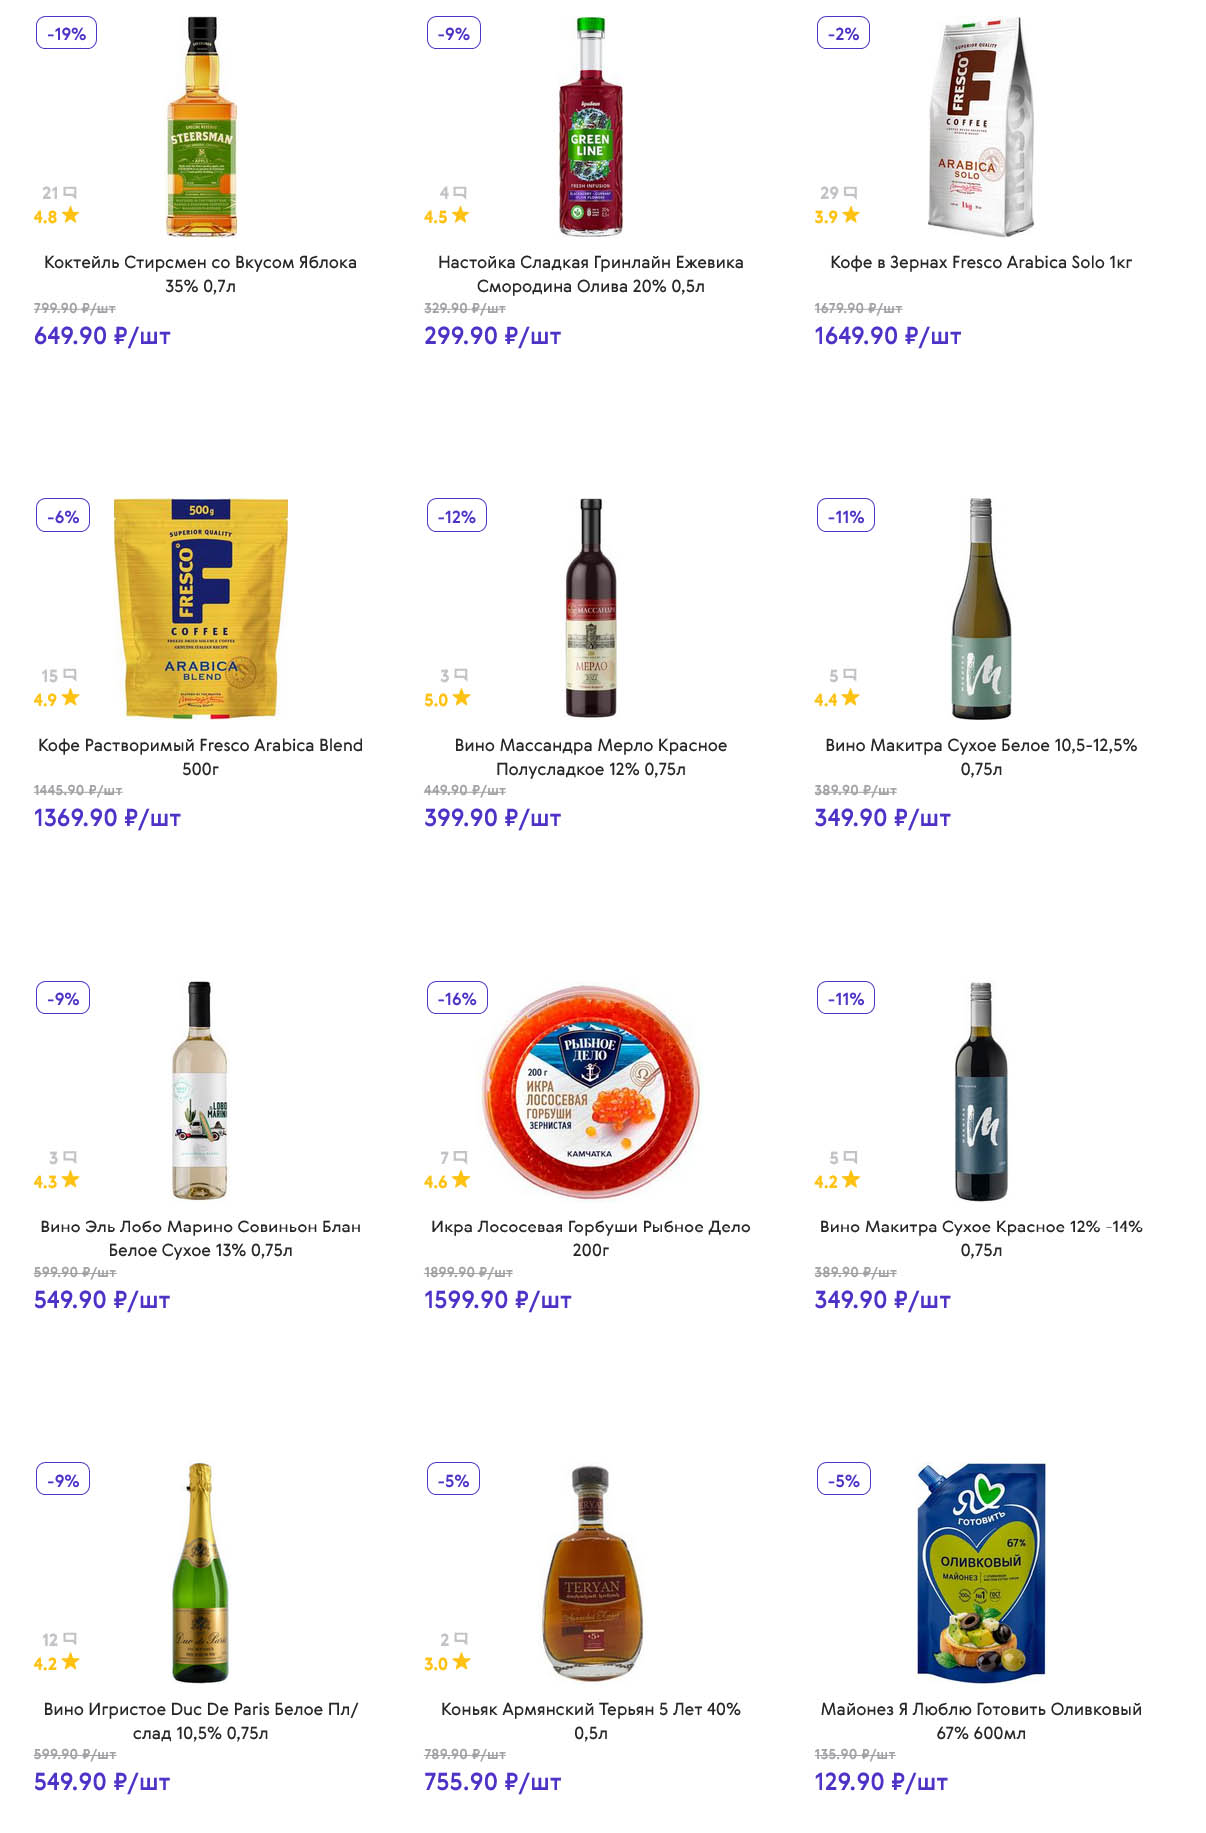Click the Green Line liqueur bottle image
Screen dimensions: 1206x1833
(590, 126)
